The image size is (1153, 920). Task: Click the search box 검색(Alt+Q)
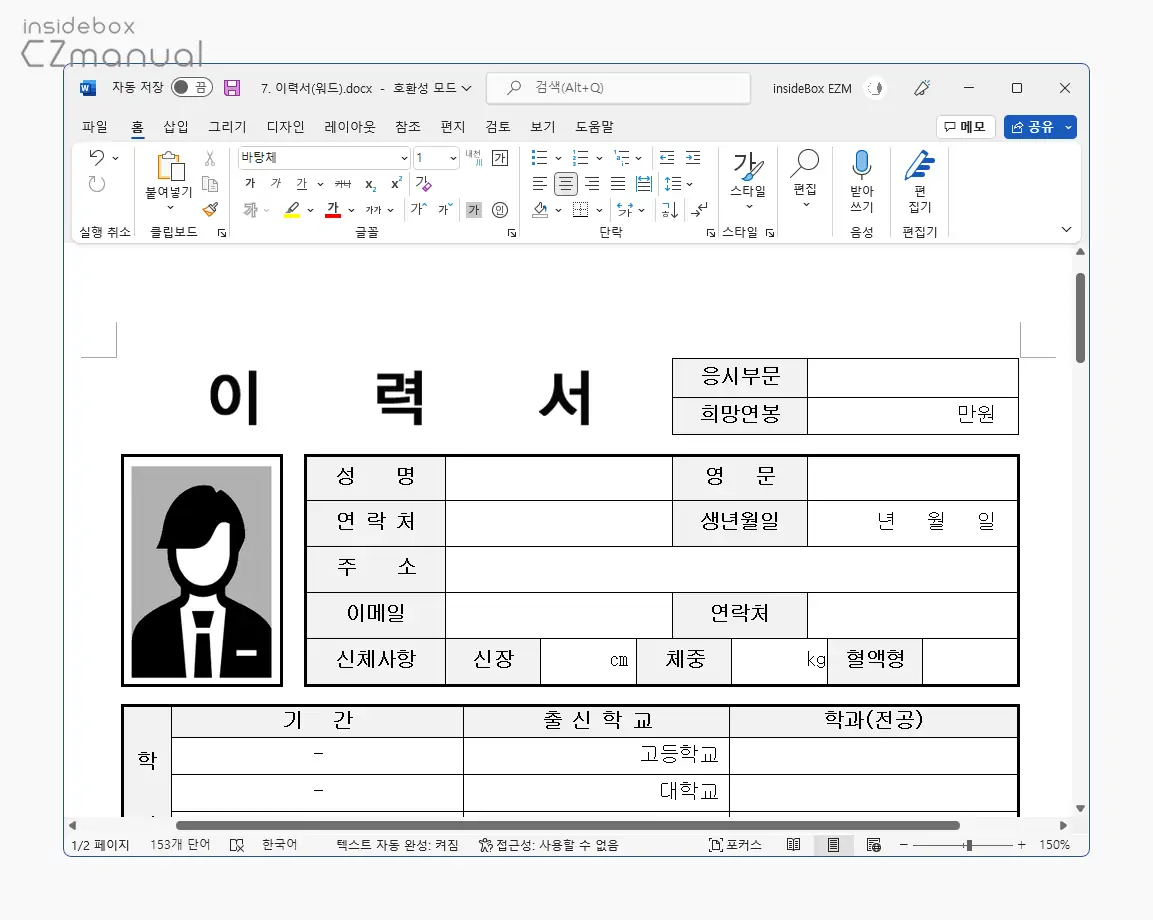(x=618, y=88)
